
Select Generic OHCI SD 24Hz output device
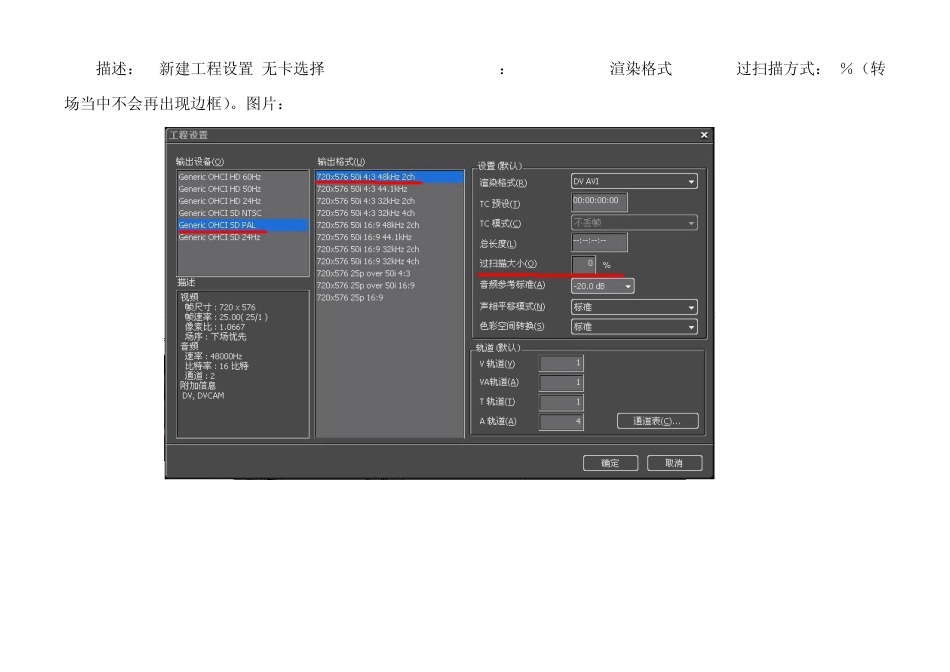pos(242,237)
